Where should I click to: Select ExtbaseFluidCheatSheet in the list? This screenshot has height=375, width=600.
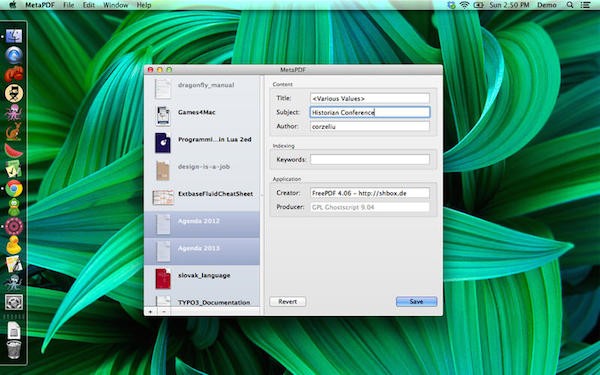click(202, 197)
